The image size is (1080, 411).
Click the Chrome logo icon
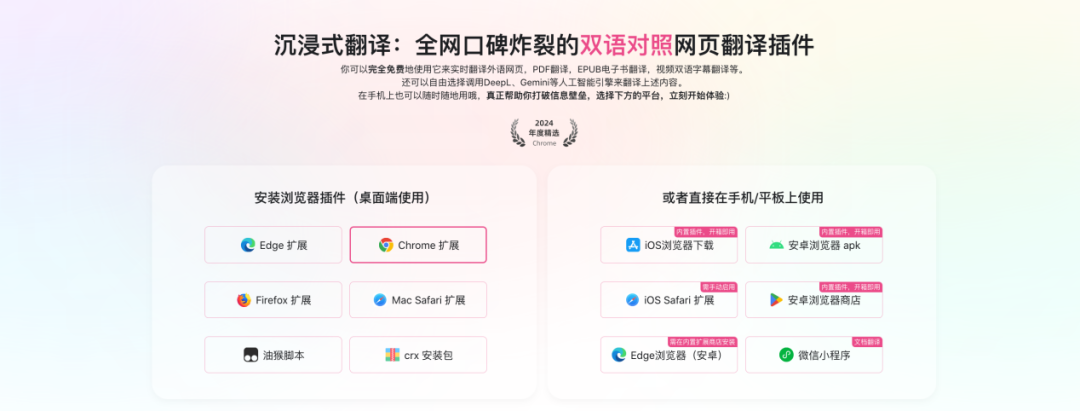(386, 245)
